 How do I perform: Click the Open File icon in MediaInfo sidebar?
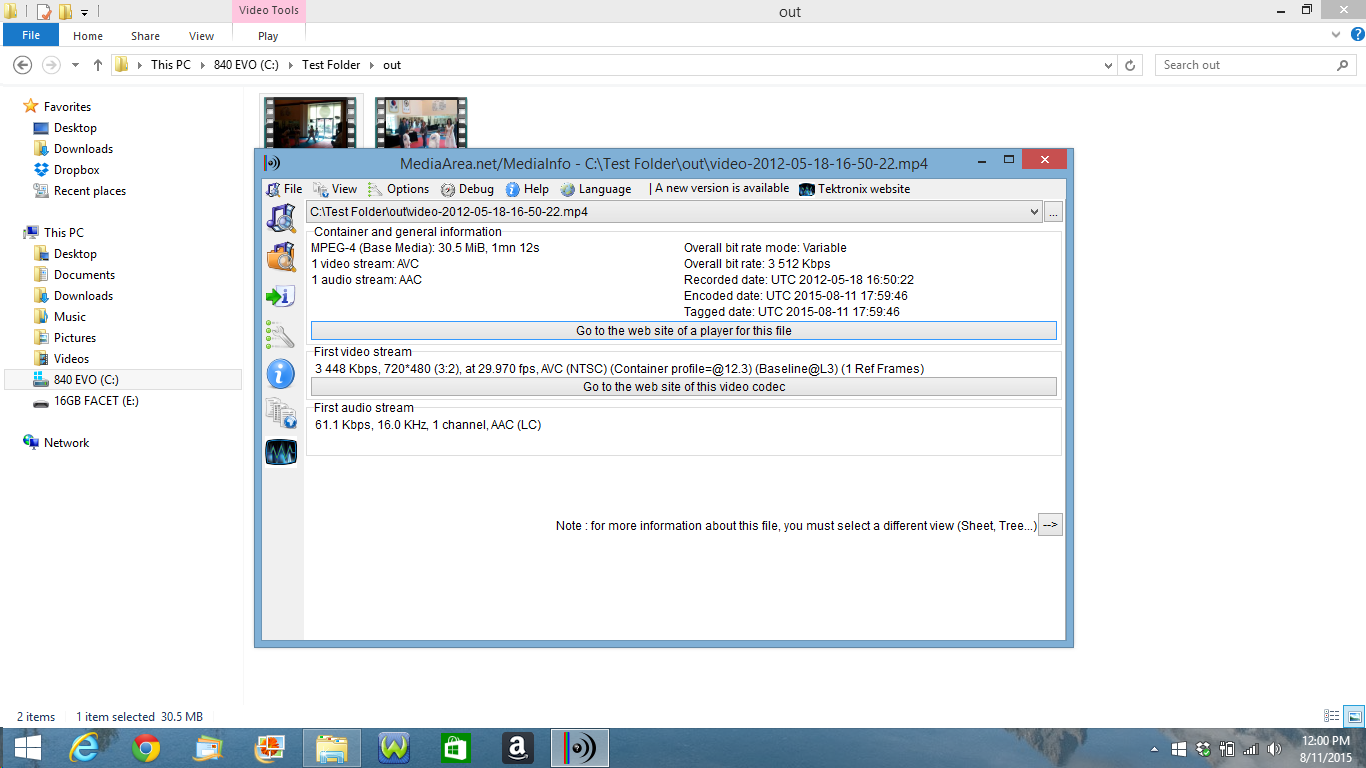pos(281,217)
